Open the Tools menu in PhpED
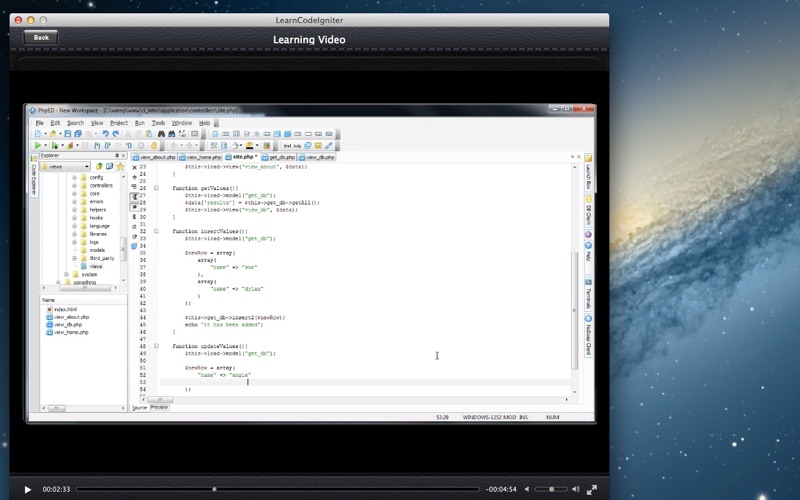Viewport: 800px width, 500px height. [158, 123]
